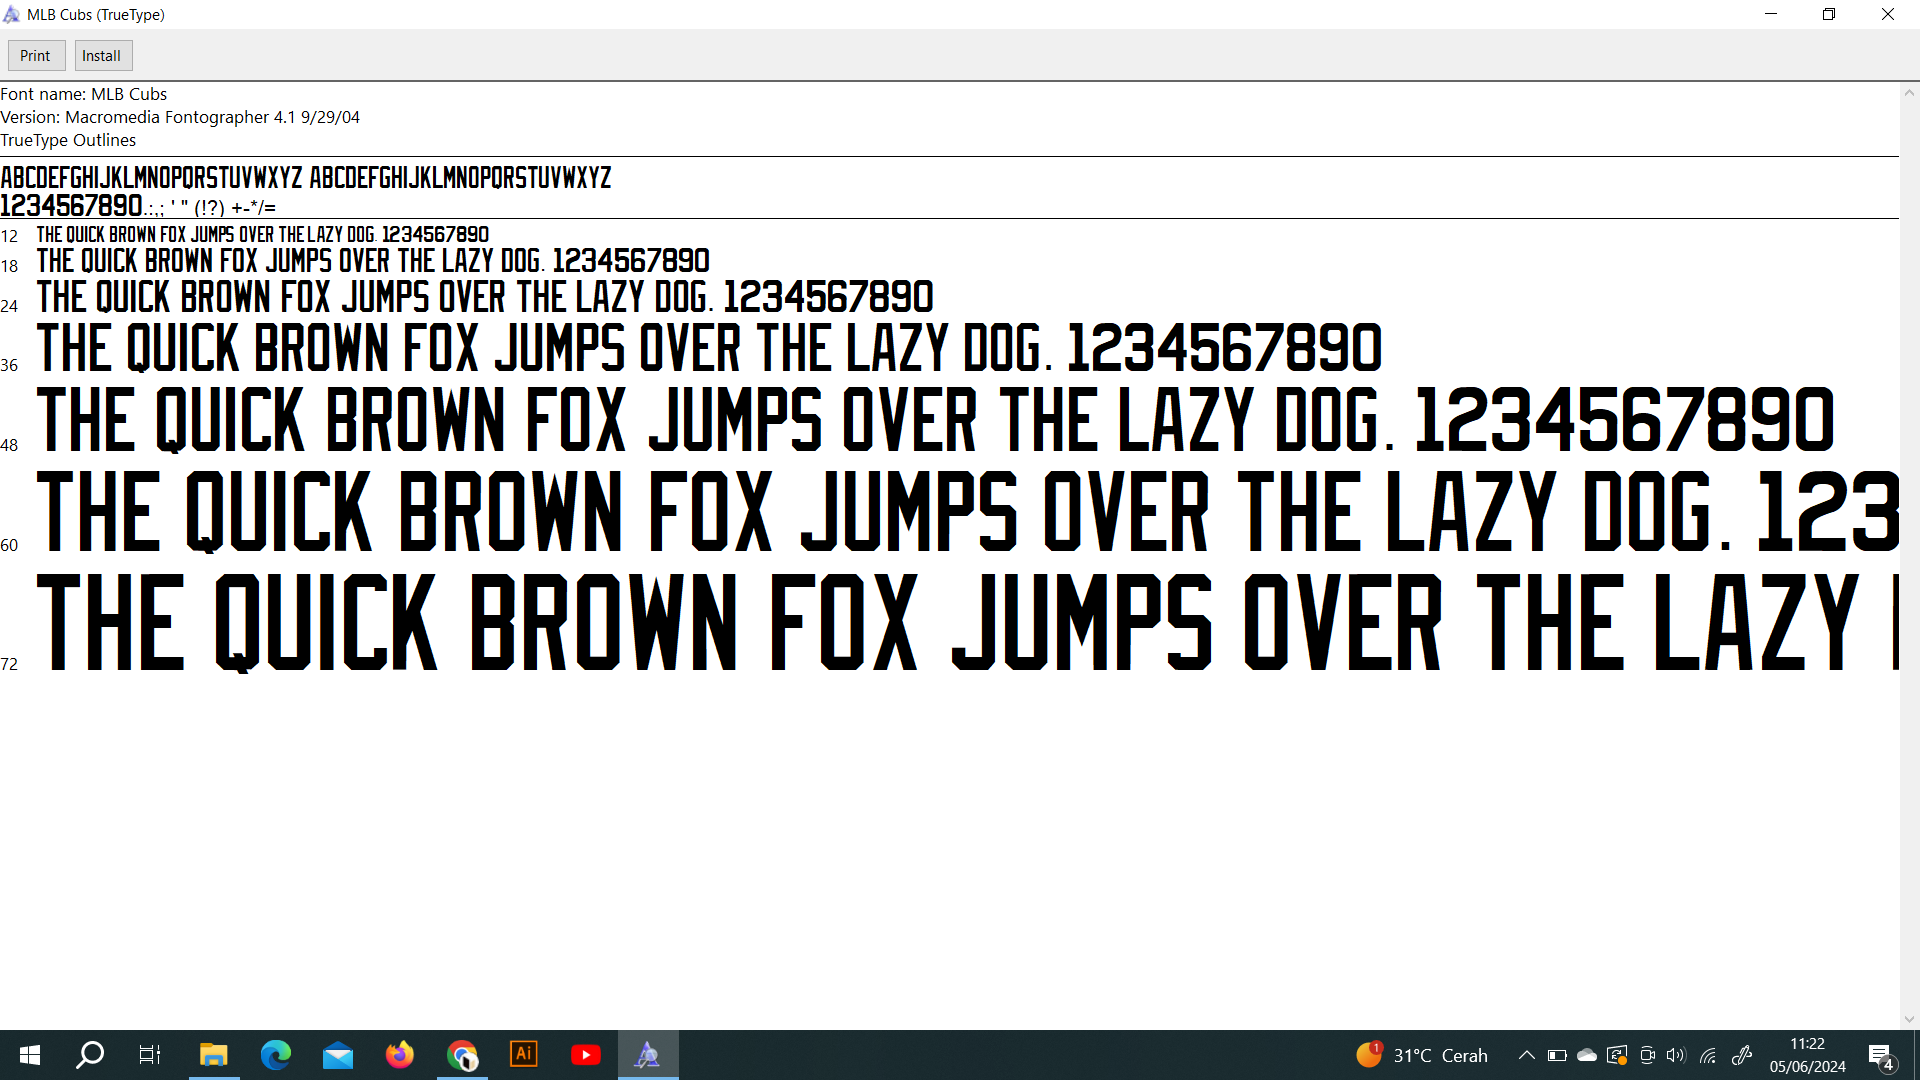Screen dimensions: 1920x1080
Task: Open the Mail app icon
Action: pos(338,1055)
